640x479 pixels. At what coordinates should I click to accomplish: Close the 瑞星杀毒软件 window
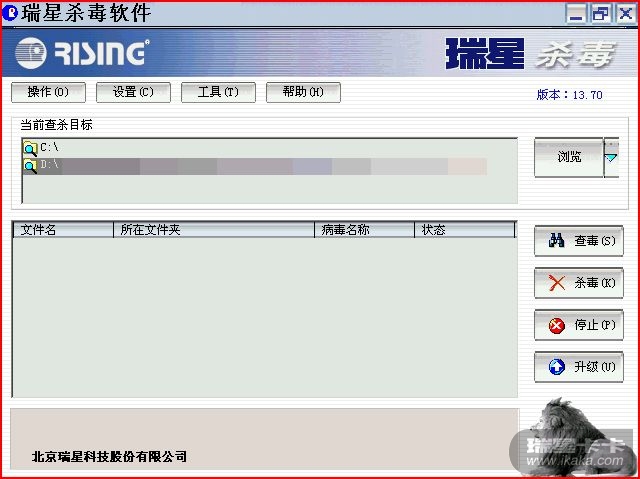click(626, 13)
